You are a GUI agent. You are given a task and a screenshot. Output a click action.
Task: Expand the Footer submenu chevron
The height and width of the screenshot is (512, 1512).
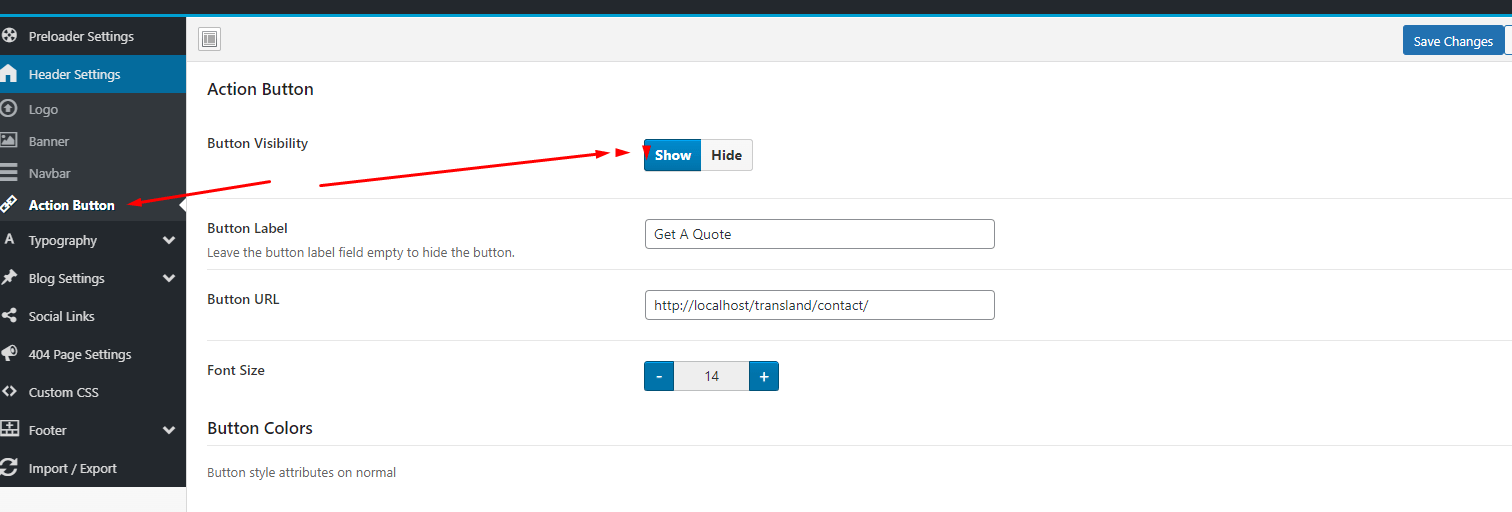169,431
